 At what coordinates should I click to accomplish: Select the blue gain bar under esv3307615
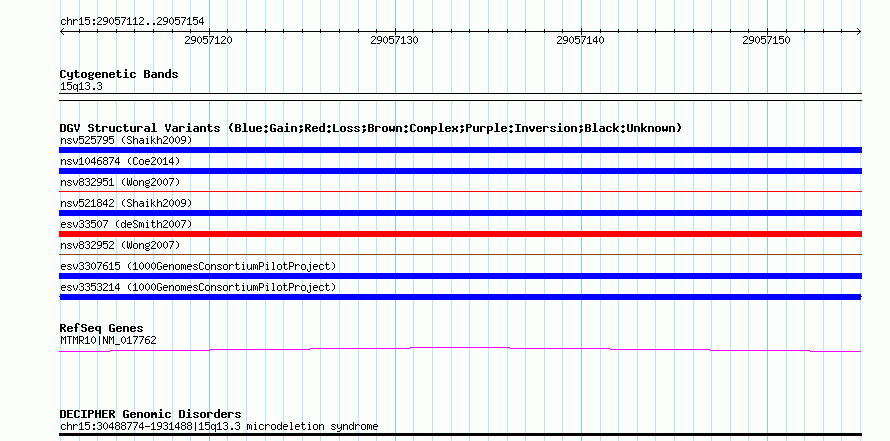[460, 276]
